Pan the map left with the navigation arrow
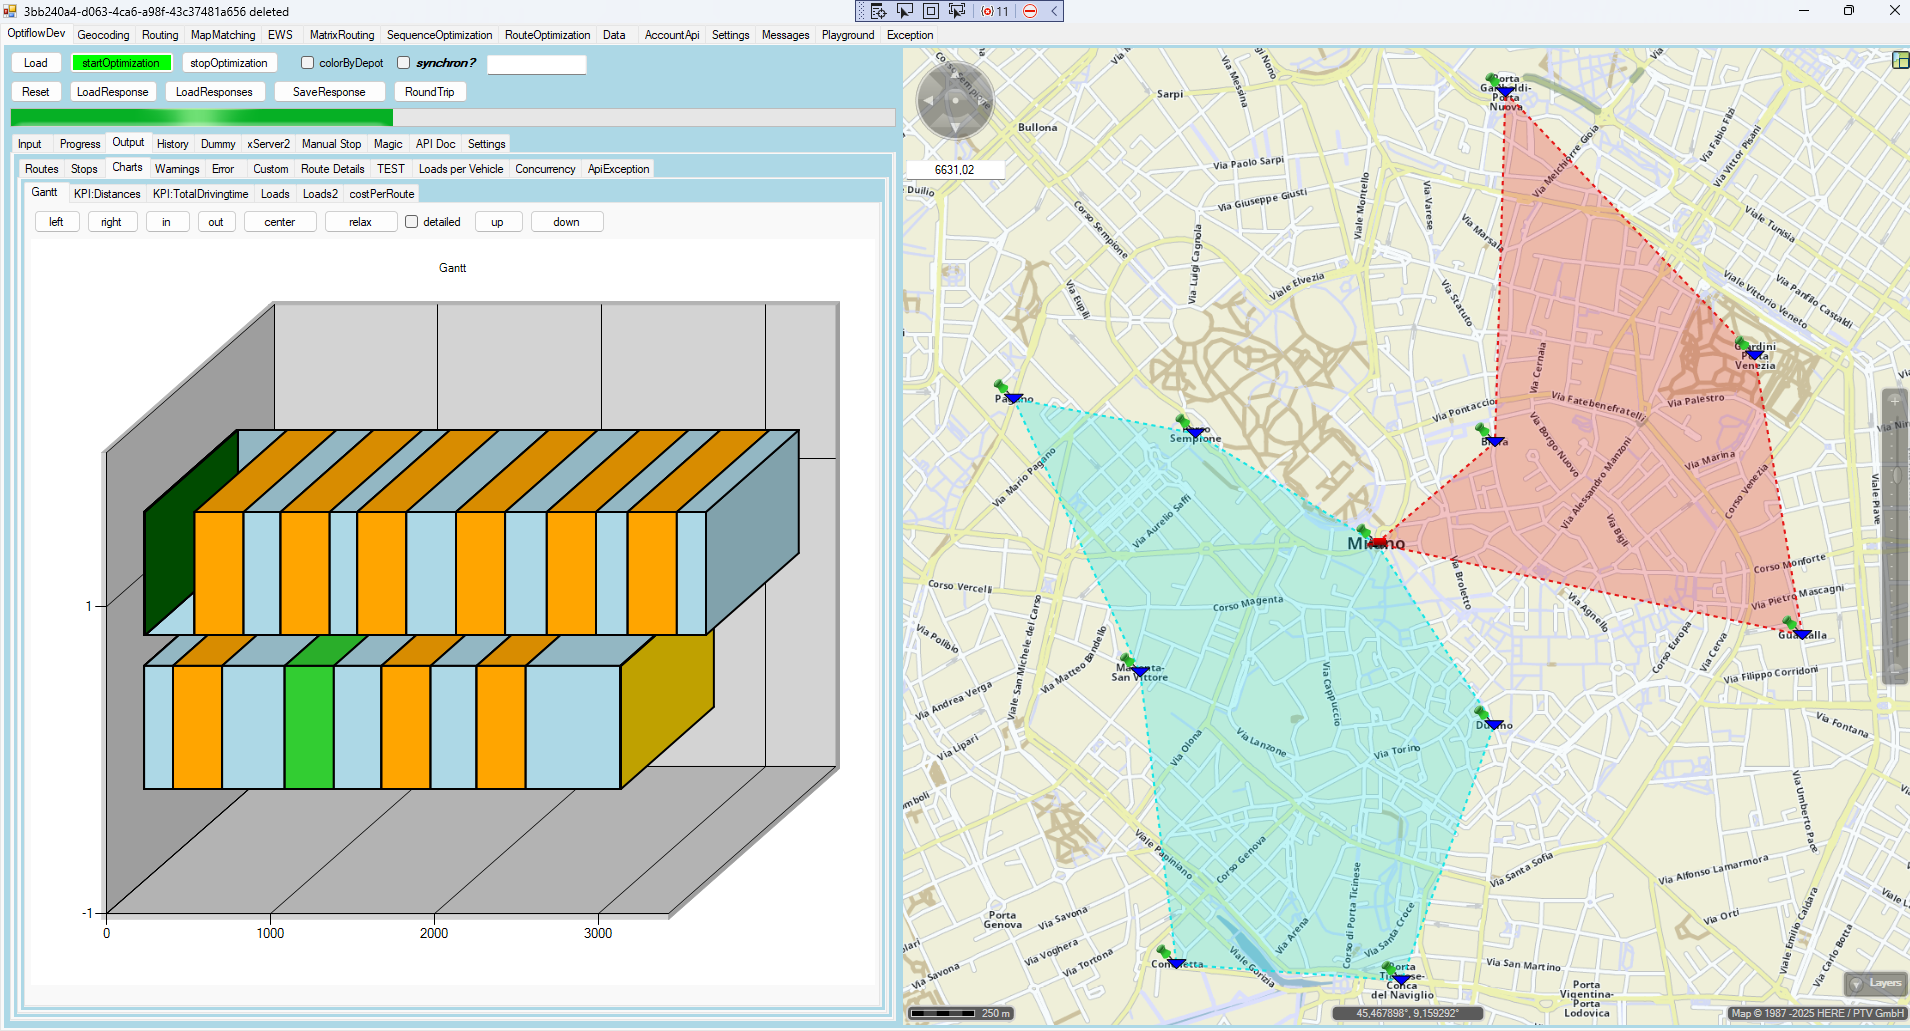Viewport: 1910px width, 1031px height. 929,101
